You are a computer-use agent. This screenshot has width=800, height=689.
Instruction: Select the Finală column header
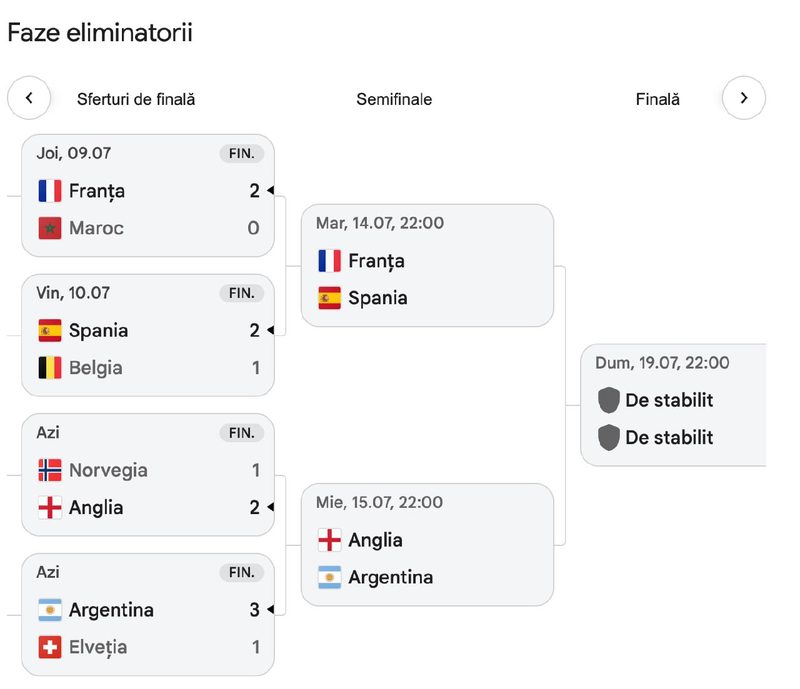click(658, 99)
